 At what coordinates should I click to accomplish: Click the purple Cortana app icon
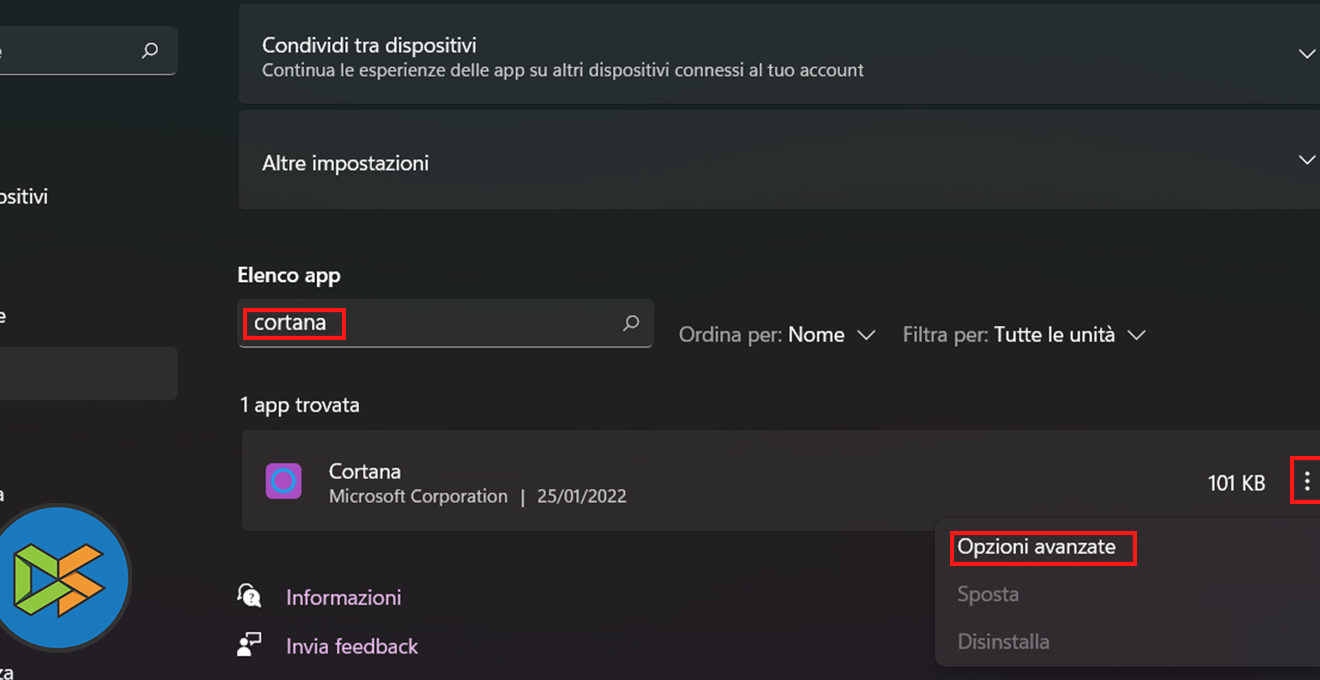[x=284, y=481]
